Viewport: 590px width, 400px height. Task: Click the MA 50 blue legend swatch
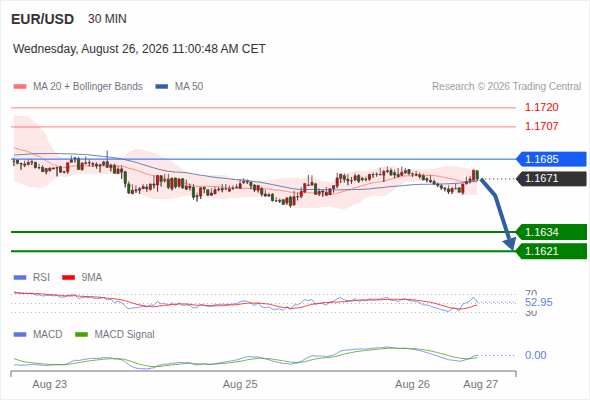coord(162,87)
